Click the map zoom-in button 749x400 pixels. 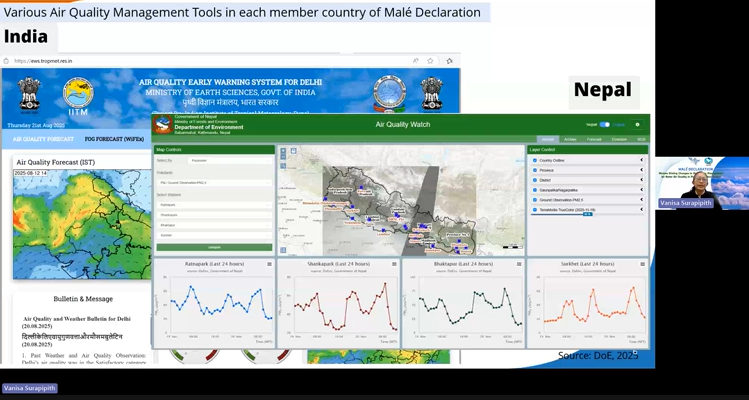(283, 152)
